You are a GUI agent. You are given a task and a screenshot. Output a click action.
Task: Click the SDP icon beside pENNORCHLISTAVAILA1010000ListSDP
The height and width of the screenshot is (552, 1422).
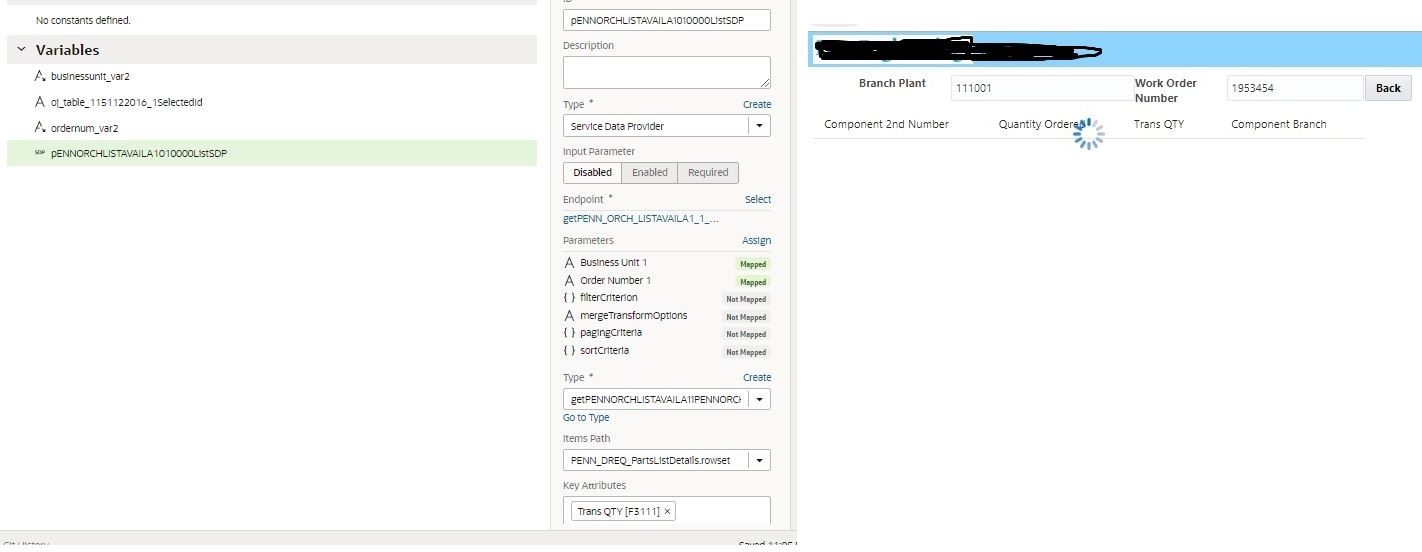[40, 153]
